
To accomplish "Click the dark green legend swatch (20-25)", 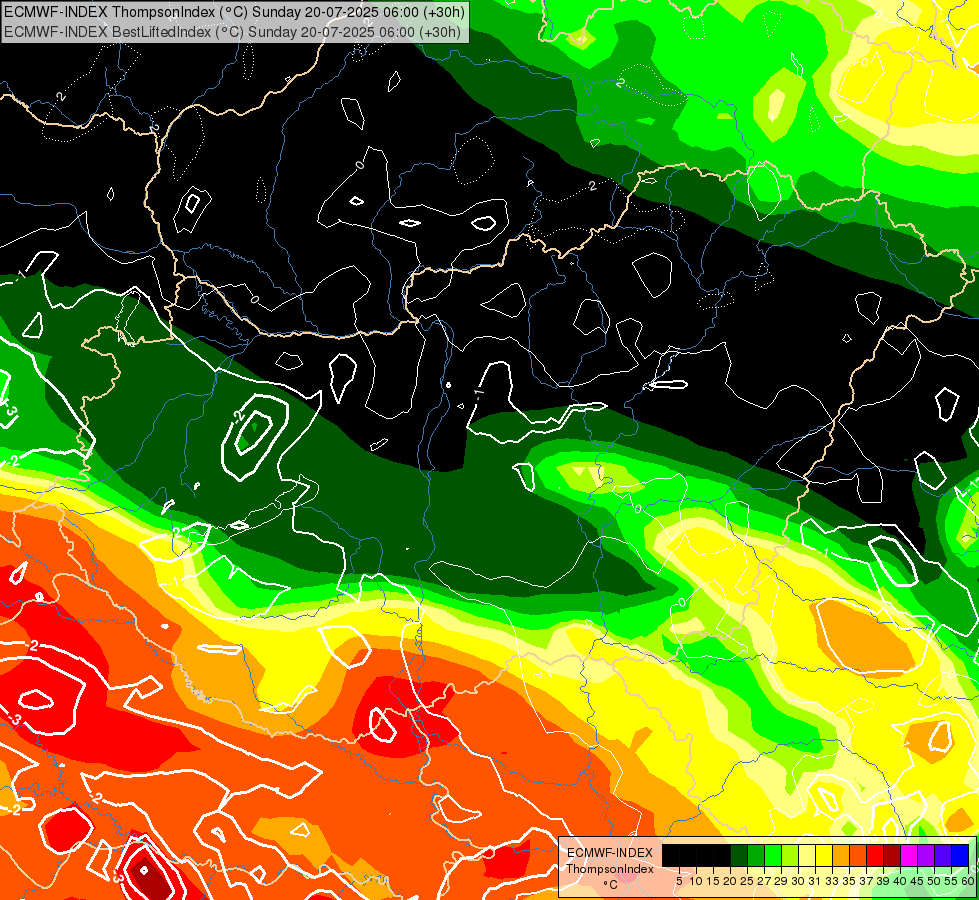I will point(739,855).
